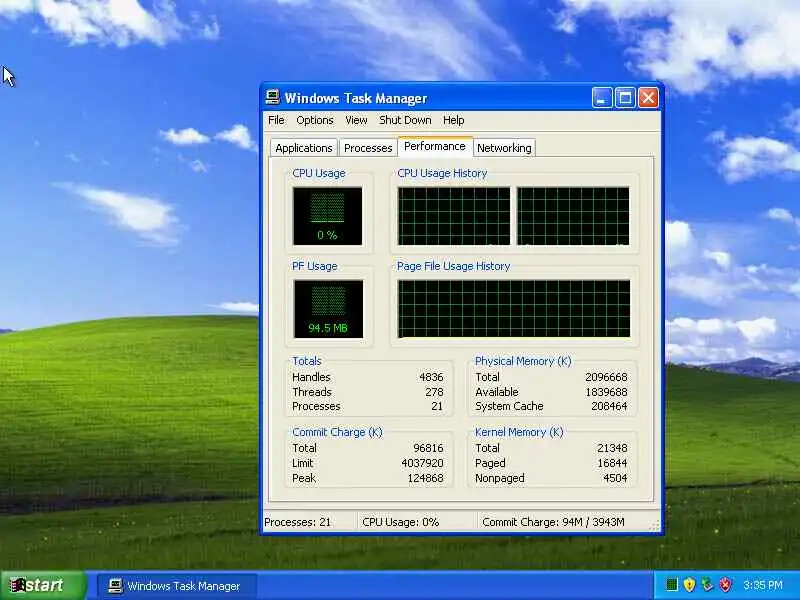
Task: Click the CPU Usage gauge showing 0 %
Action: 328,216
